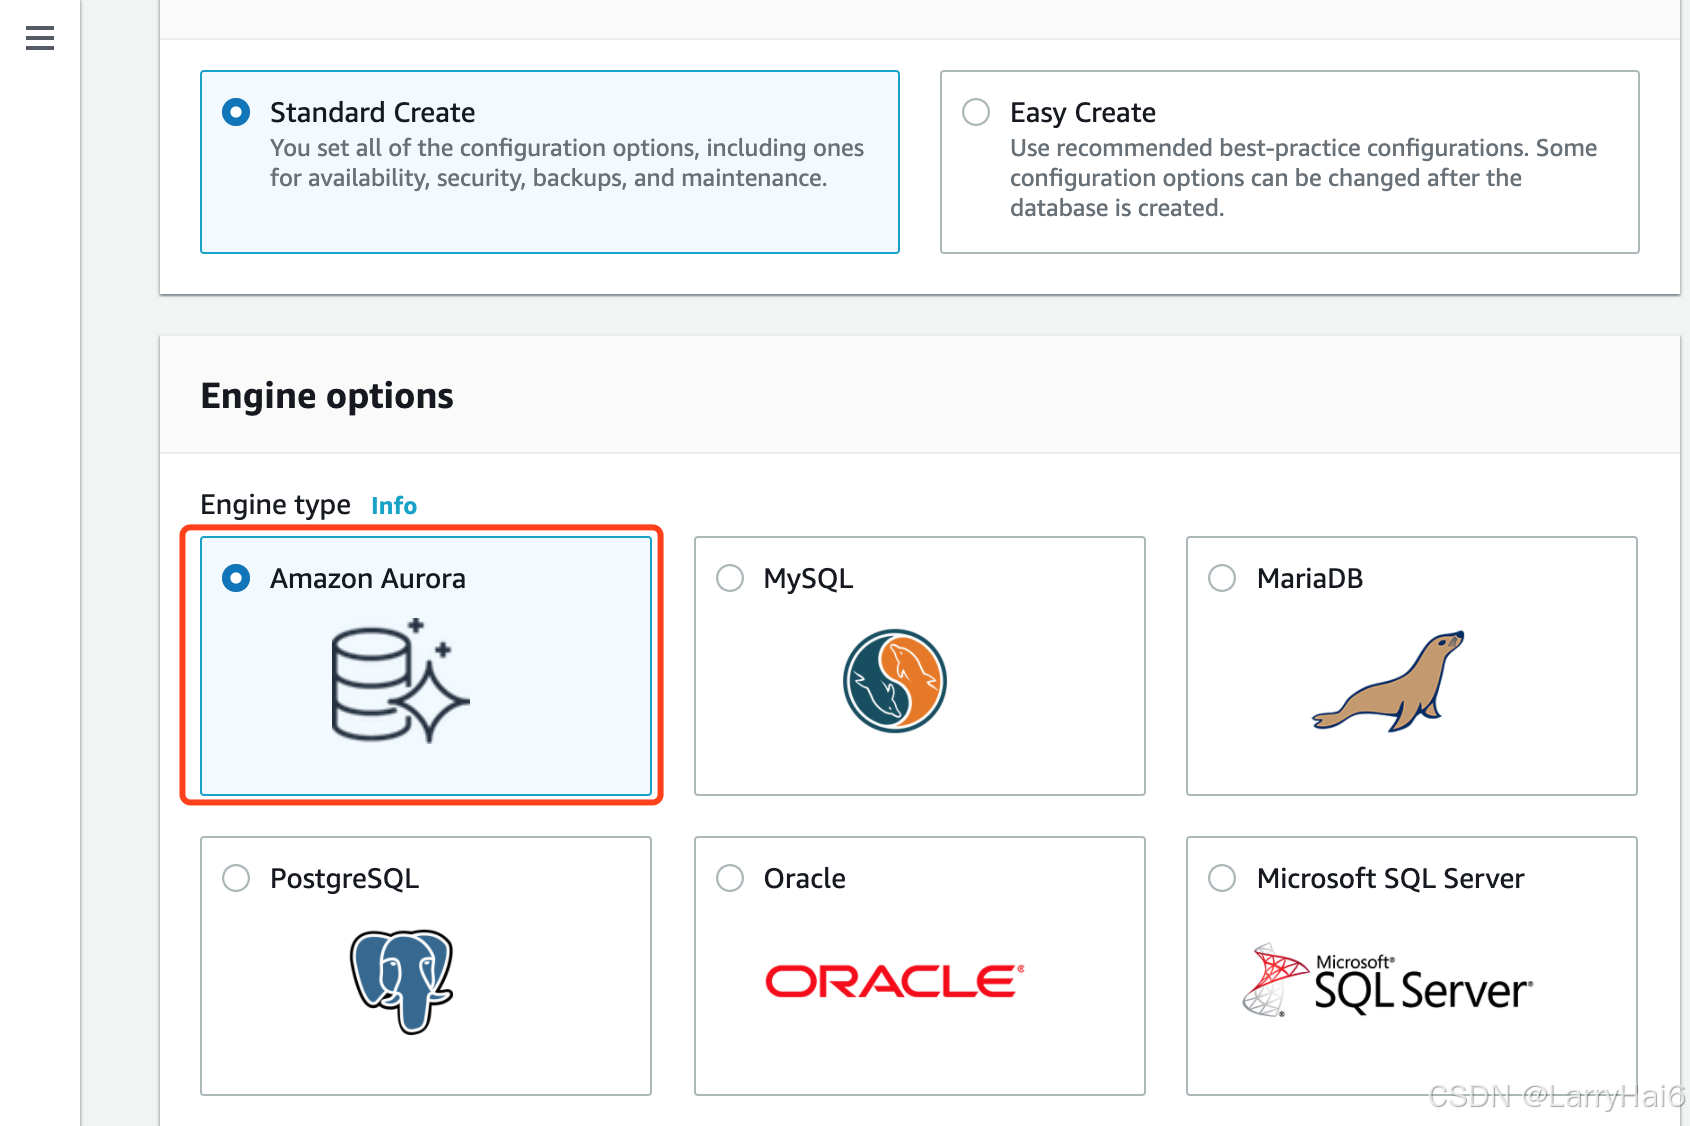Click the red Oracle logo
Viewport: 1690px width, 1126px height.
[895, 982]
